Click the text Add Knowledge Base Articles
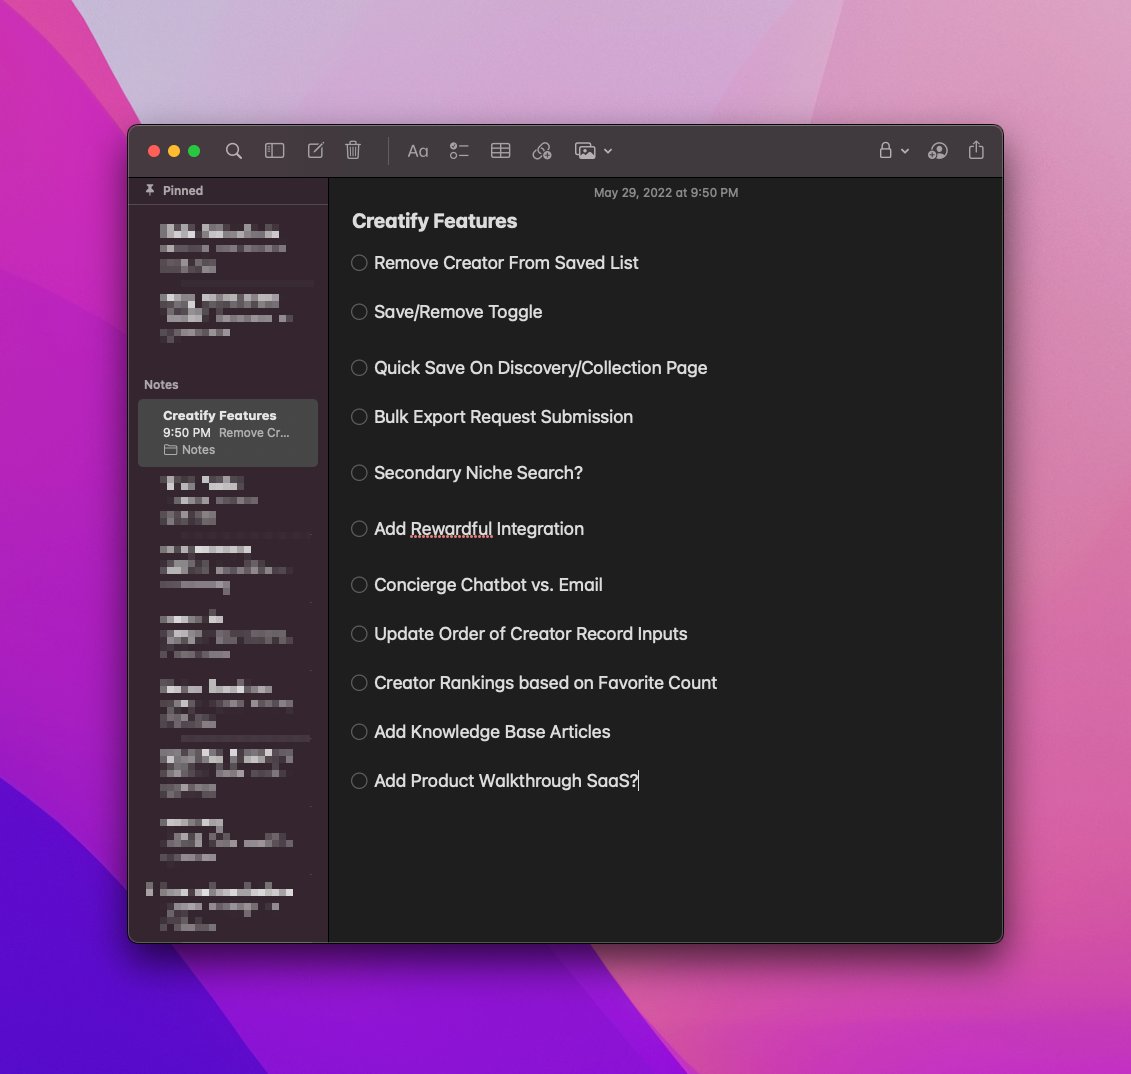Viewport: 1131px width, 1074px height. pyautogui.click(x=492, y=732)
